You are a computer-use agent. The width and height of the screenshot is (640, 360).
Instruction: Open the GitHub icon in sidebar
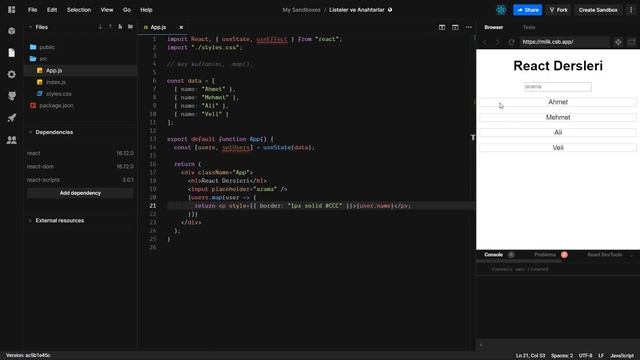pos(11,96)
